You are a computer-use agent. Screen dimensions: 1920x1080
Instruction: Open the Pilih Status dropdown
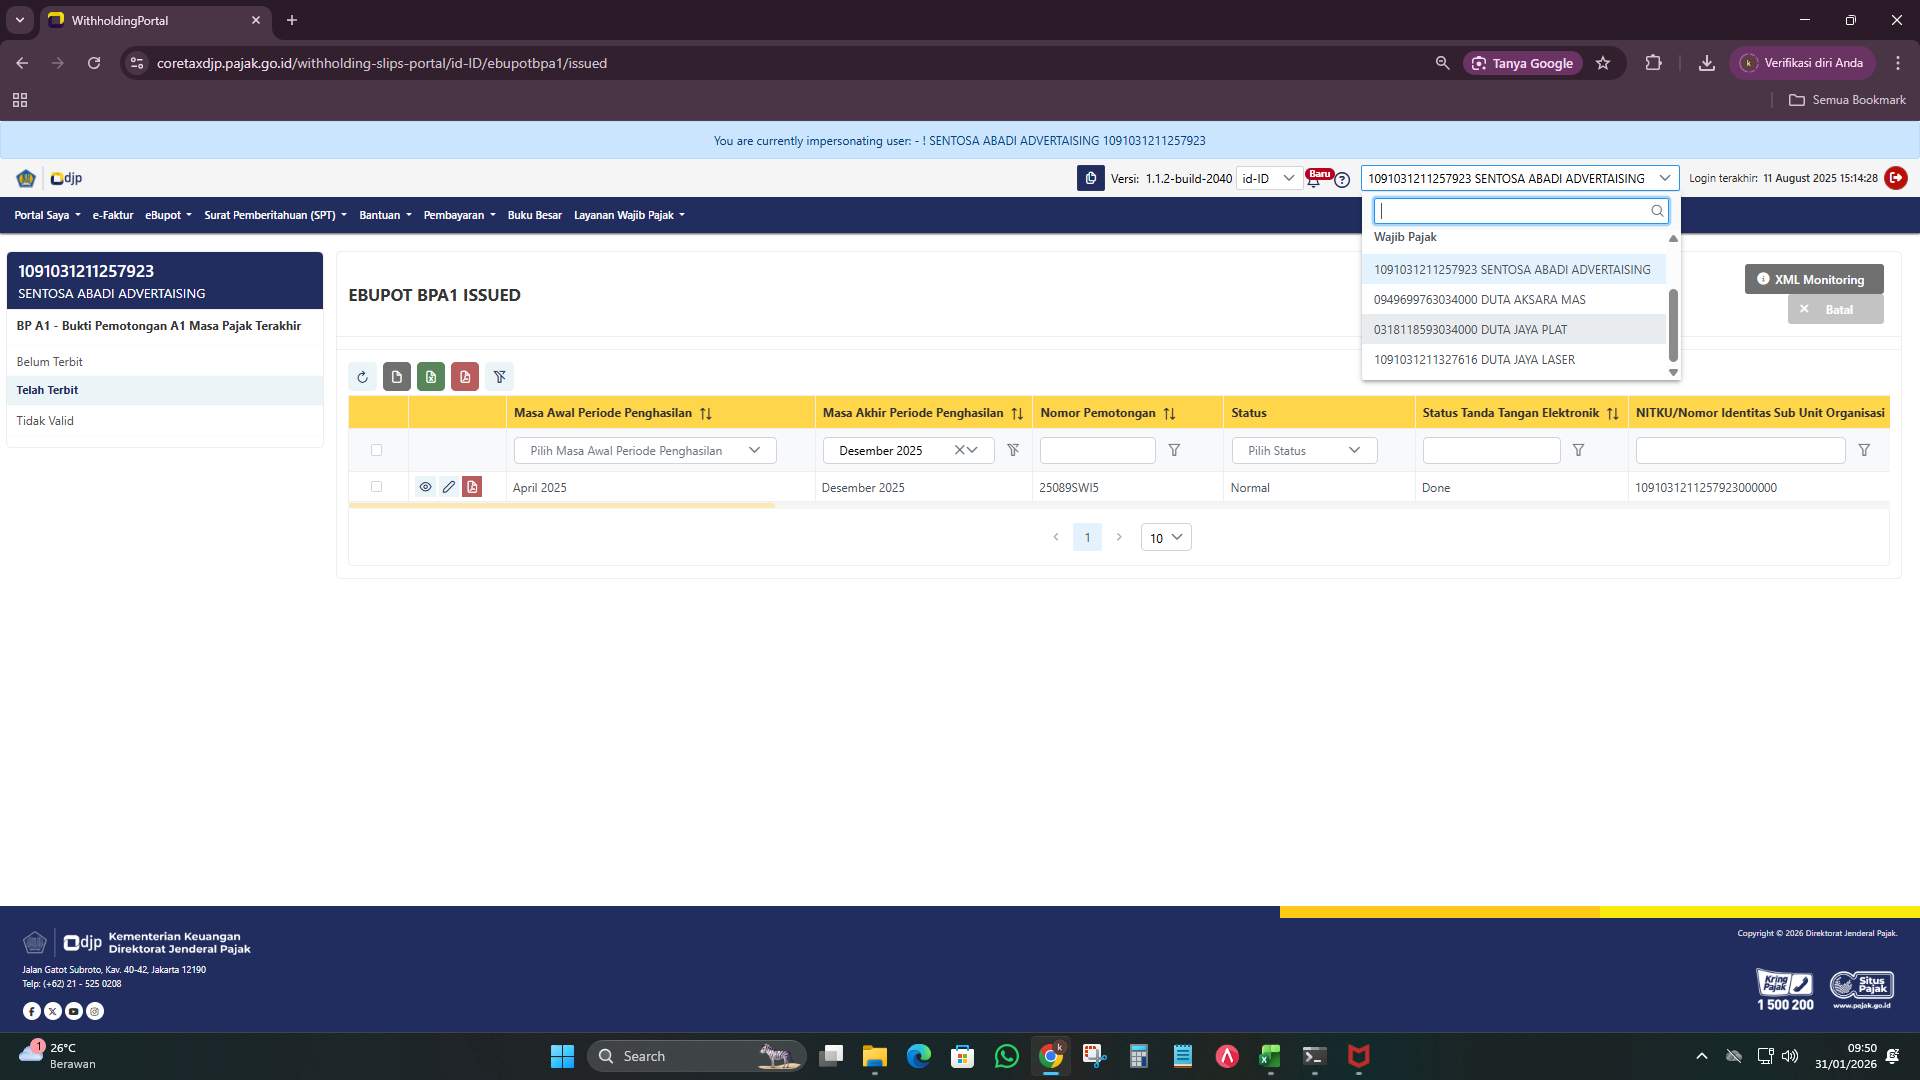coord(1303,450)
